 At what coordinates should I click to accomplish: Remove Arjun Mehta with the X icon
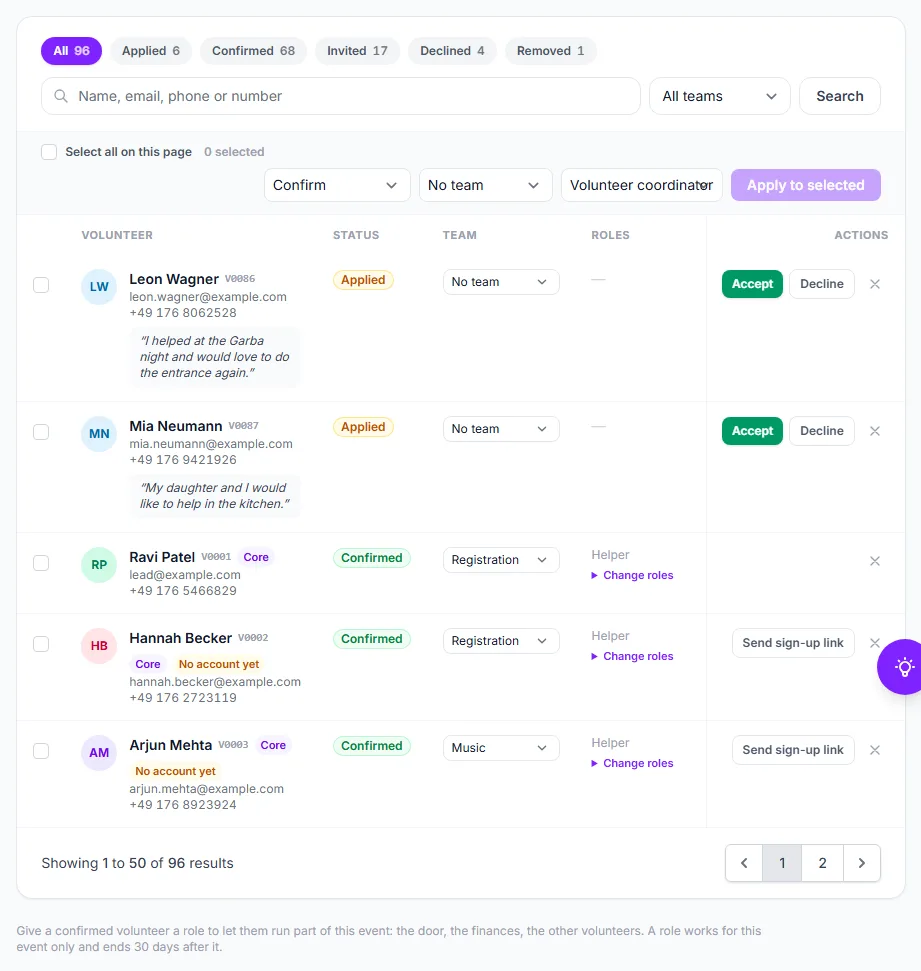click(x=875, y=750)
